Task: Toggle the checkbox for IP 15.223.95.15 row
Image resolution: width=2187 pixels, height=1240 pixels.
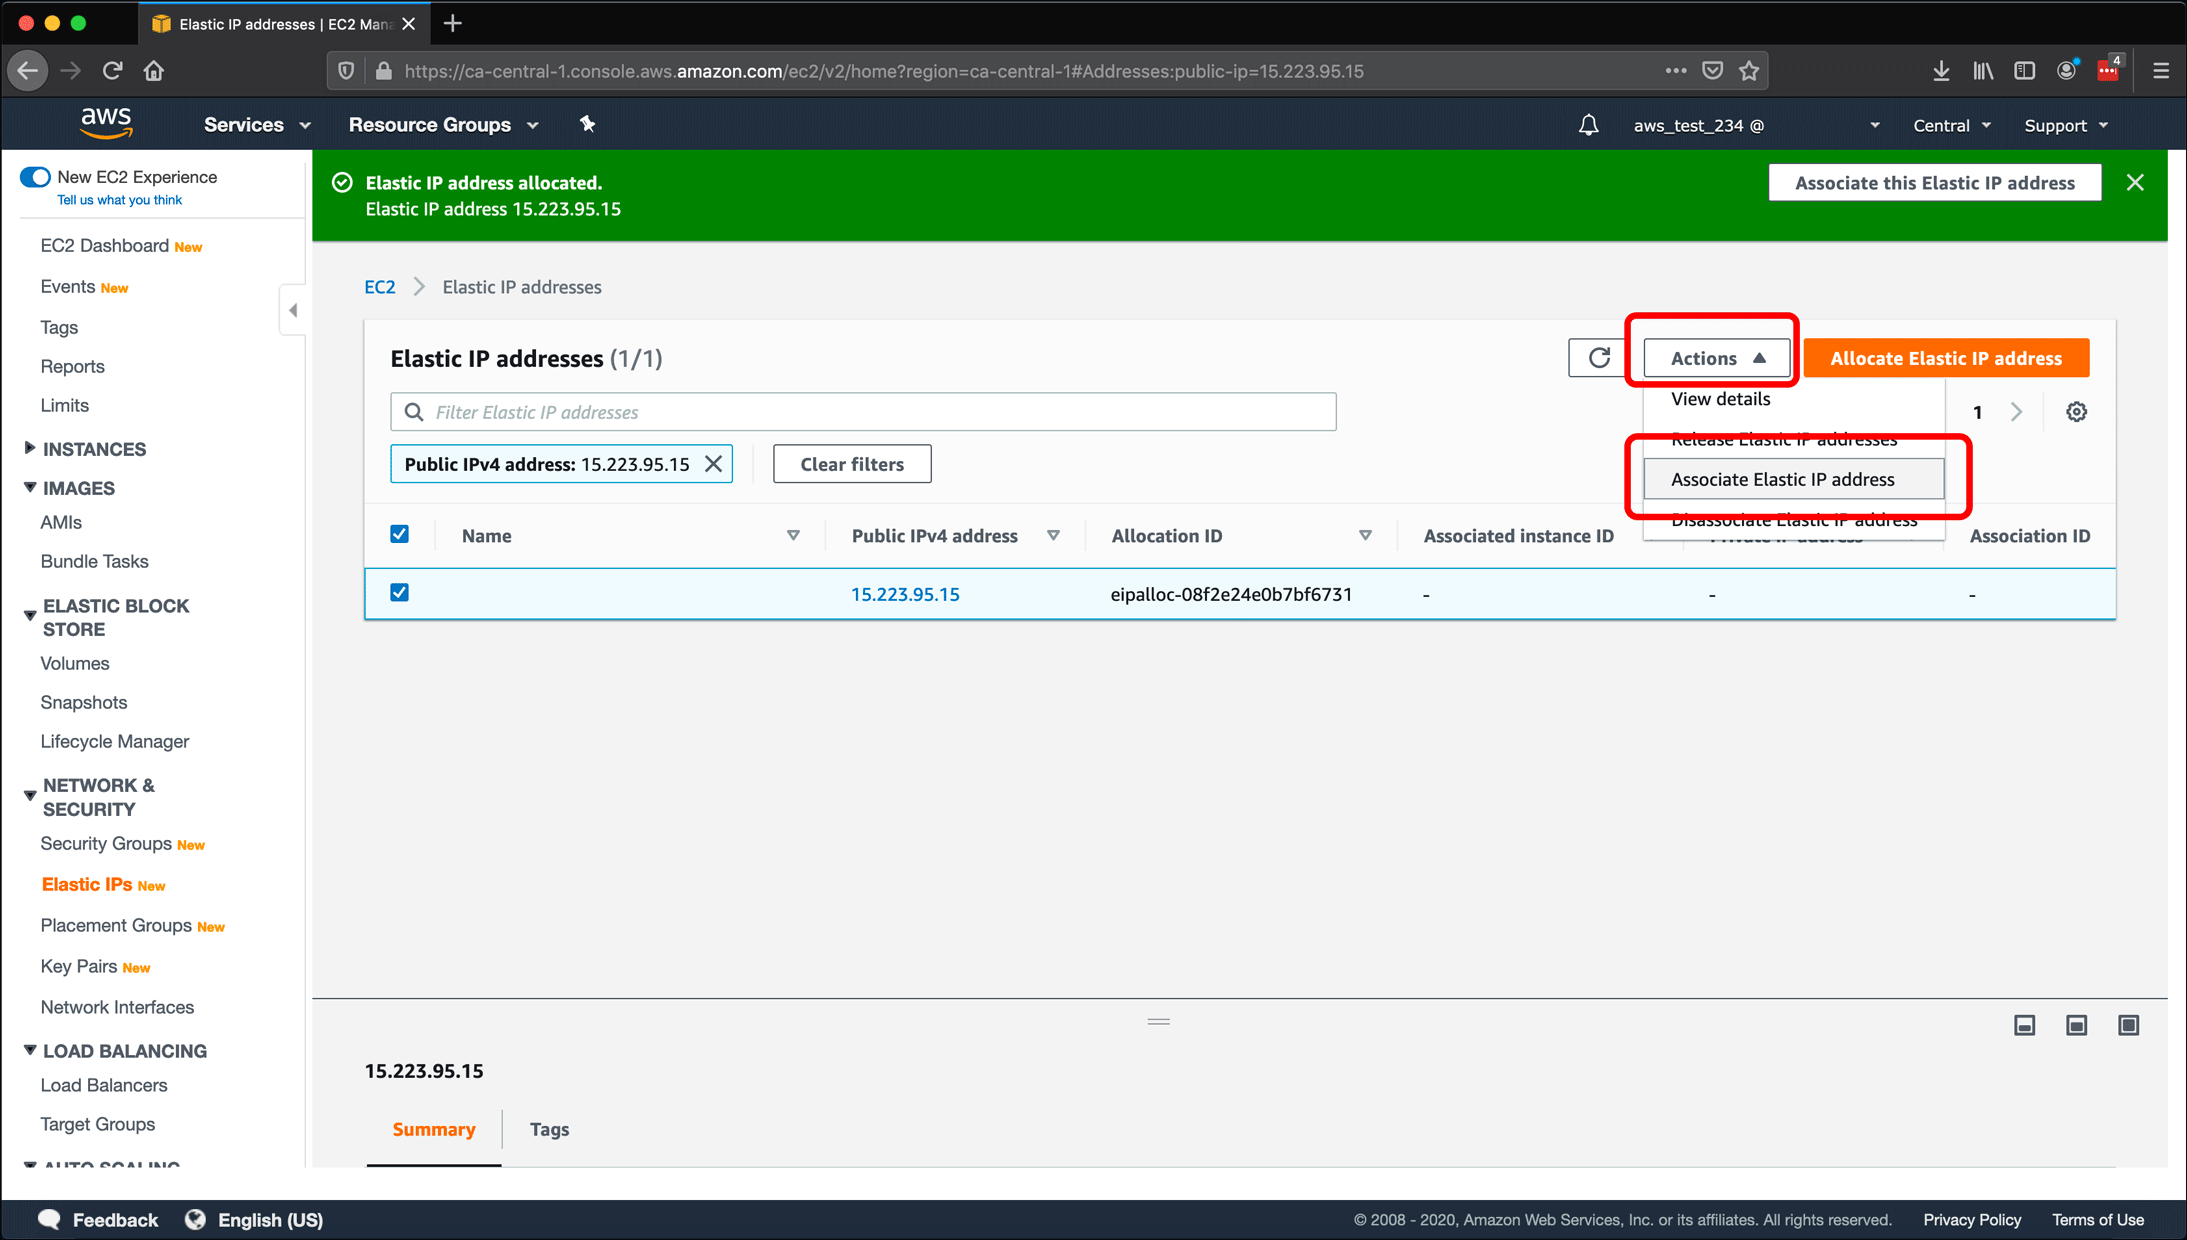Action: (398, 593)
